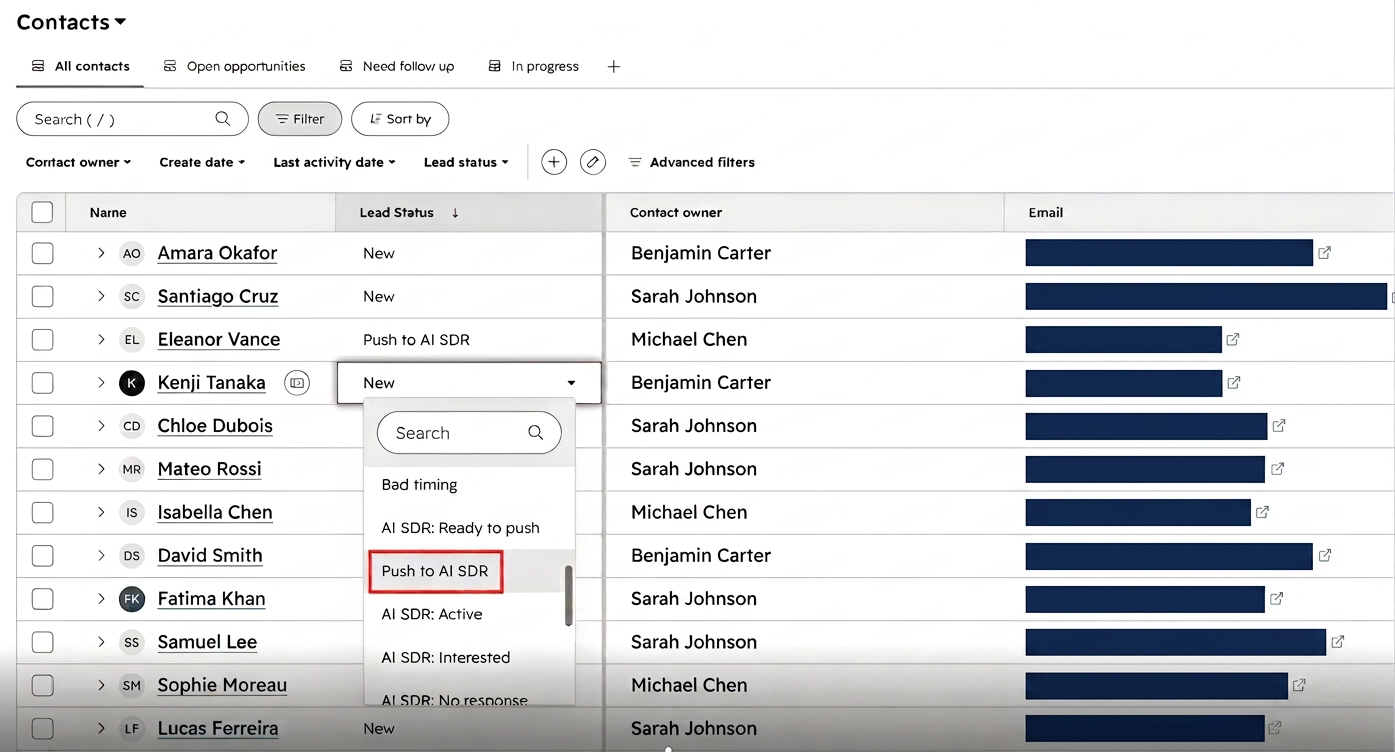Viewport: 1395px width, 752px height.
Task: Click the DS avatar for David Smith
Action: coord(132,556)
